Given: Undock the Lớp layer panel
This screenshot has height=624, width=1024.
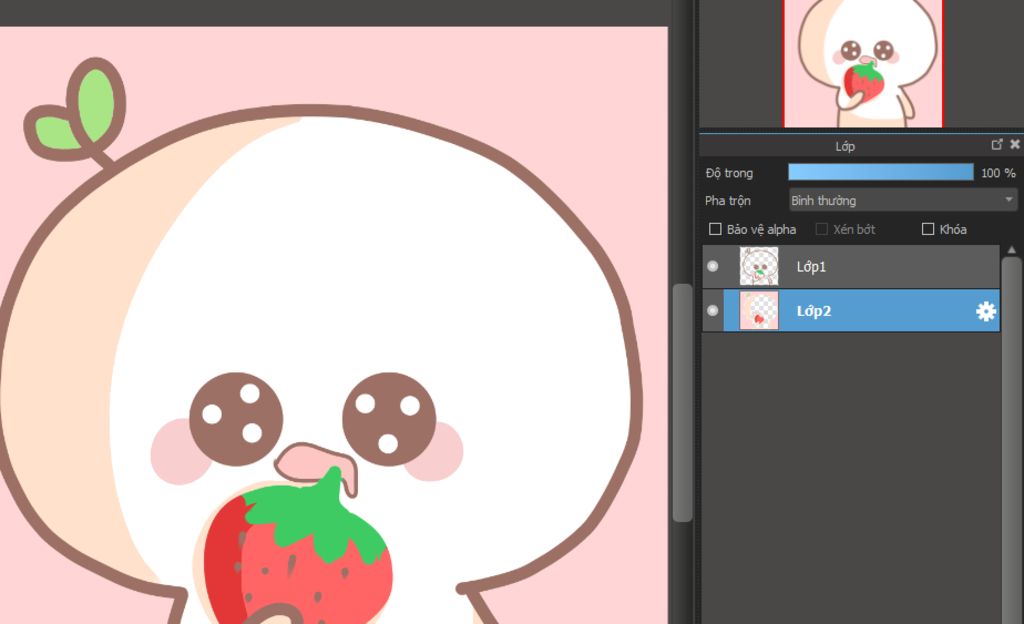Looking at the screenshot, I should (x=997, y=145).
